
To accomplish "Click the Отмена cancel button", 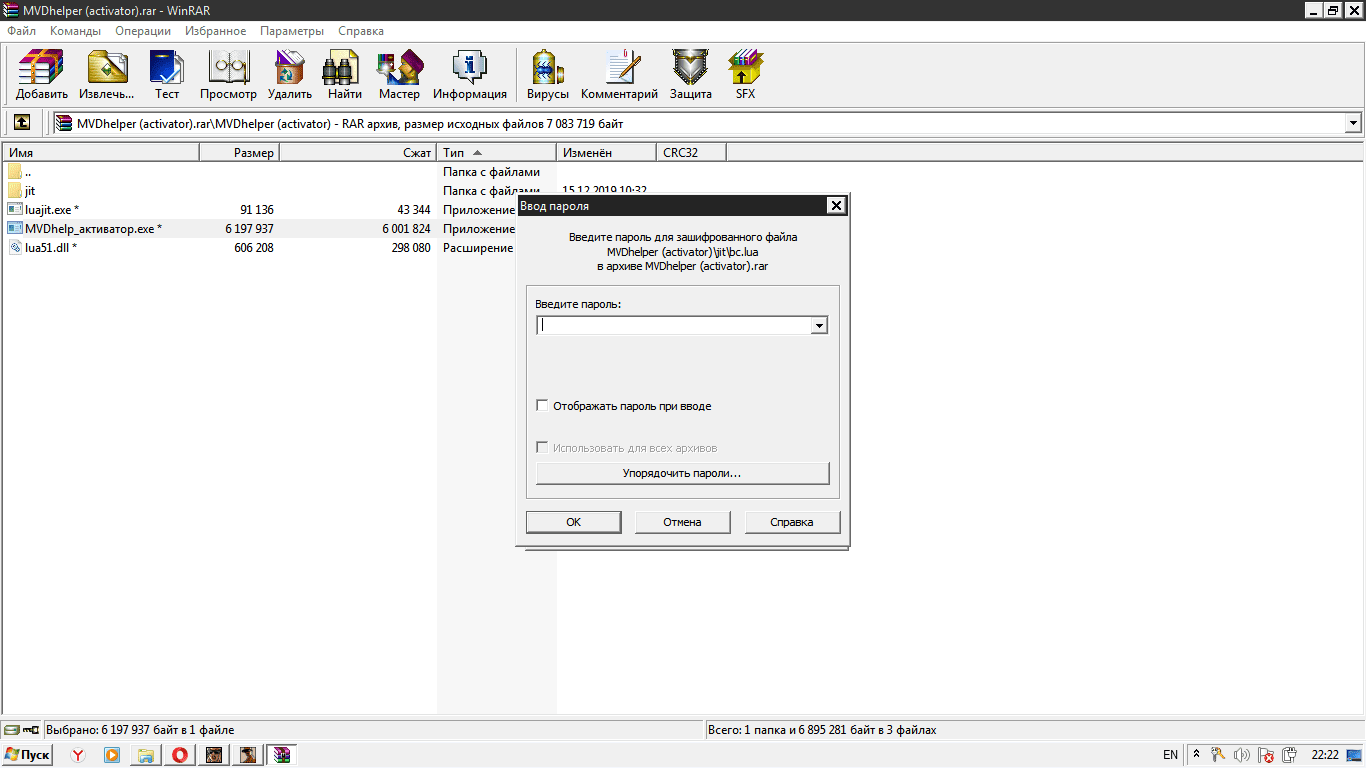I will 682,522.
